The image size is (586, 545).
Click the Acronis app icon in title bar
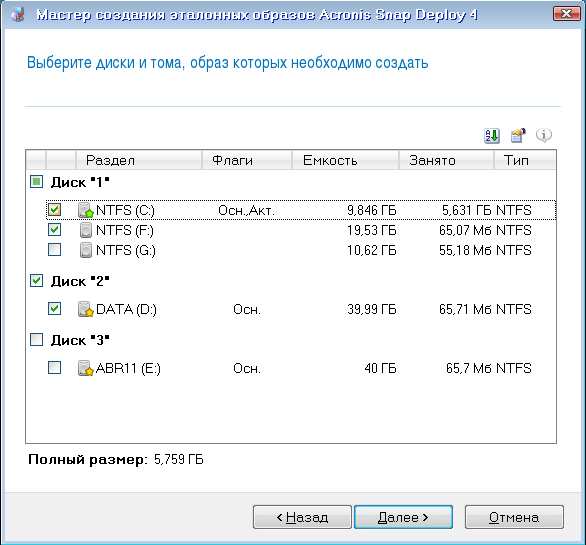[x=18, y=15]
